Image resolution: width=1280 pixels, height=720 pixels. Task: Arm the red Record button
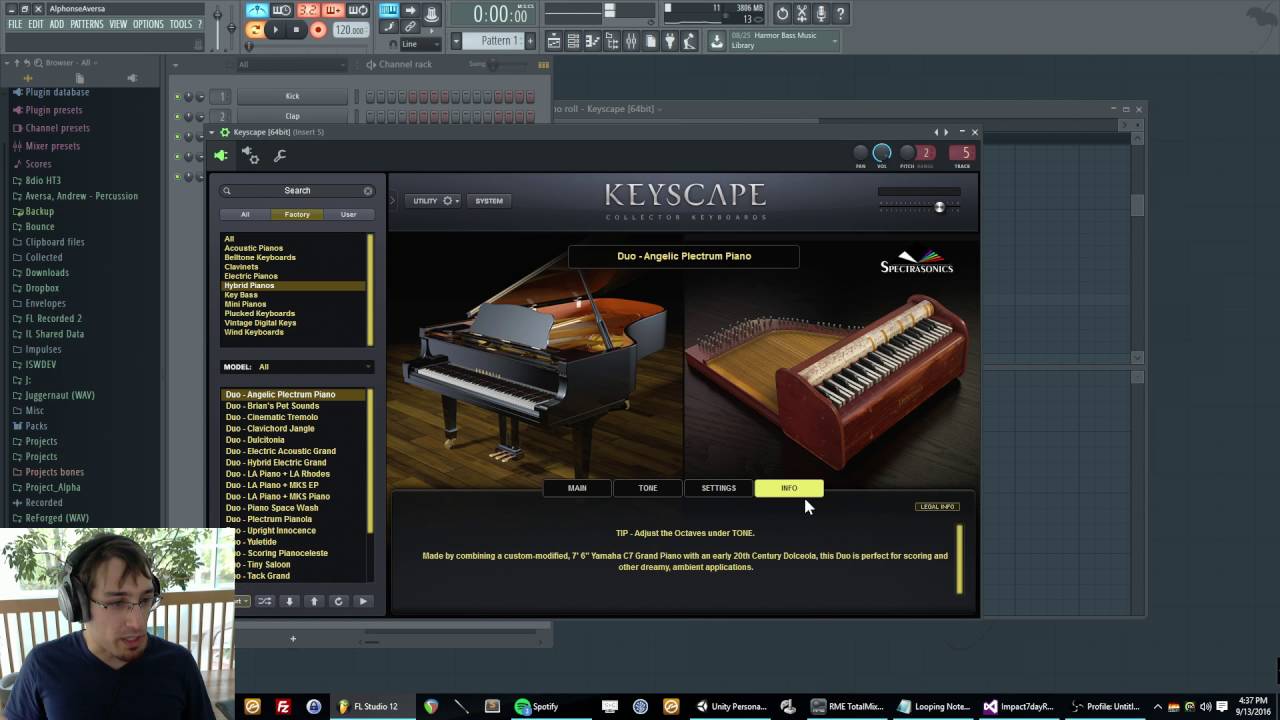coord(318,30)
